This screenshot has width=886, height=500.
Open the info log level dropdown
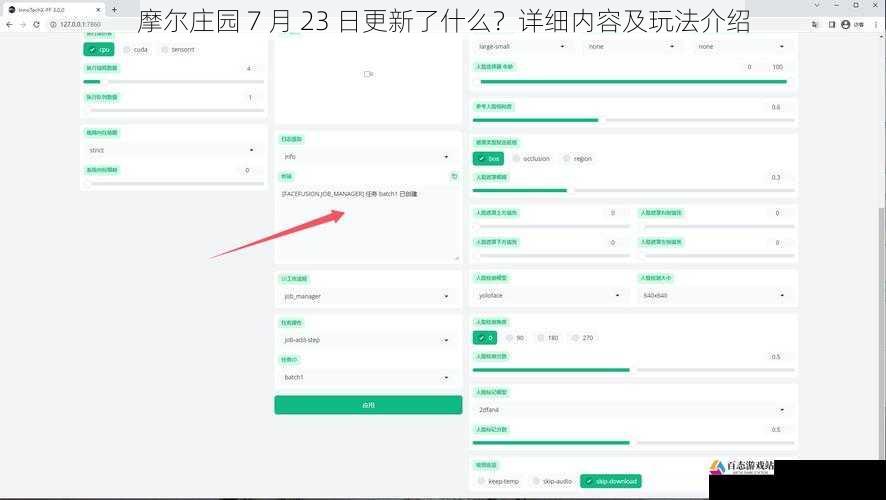[368, 156]
